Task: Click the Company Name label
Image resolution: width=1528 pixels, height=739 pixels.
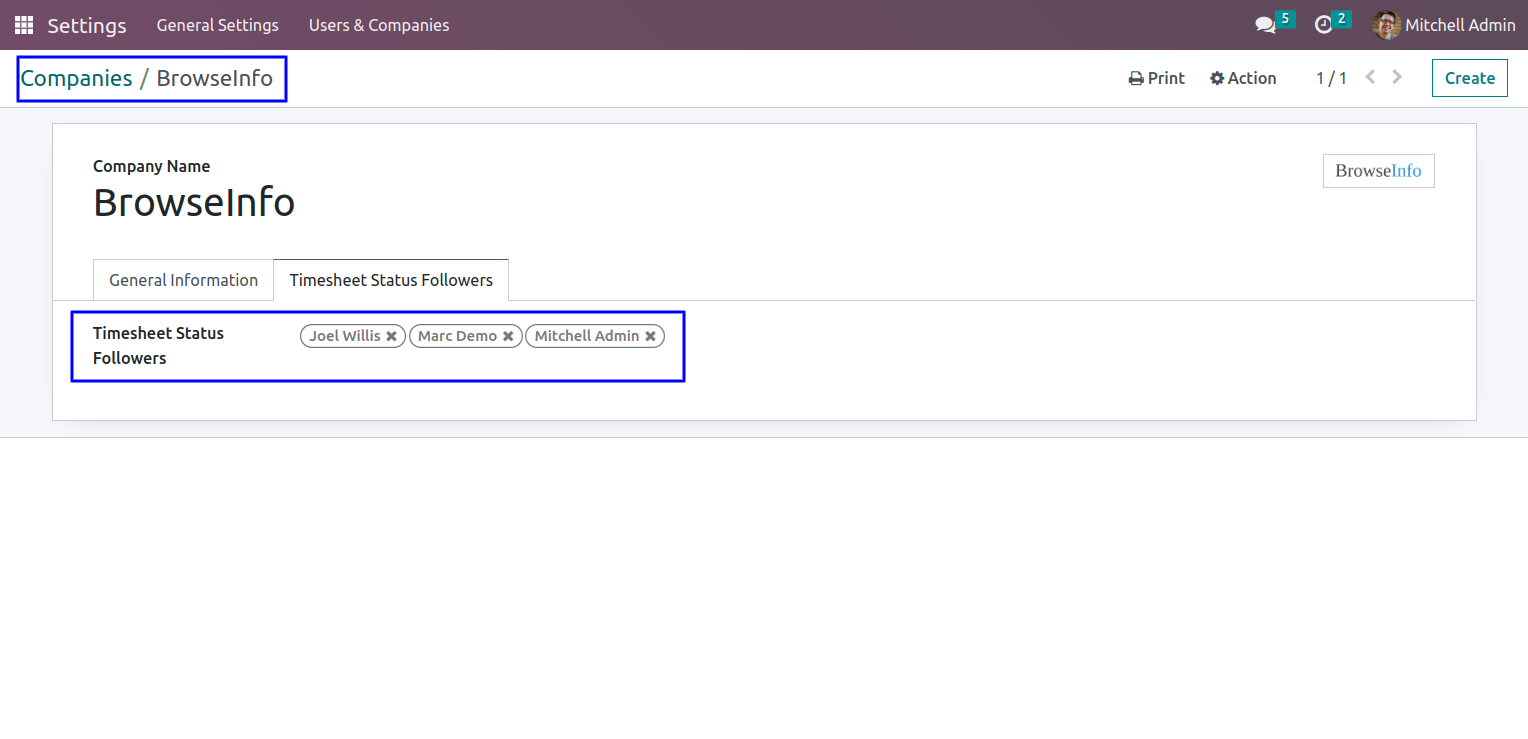Action: 151,166
